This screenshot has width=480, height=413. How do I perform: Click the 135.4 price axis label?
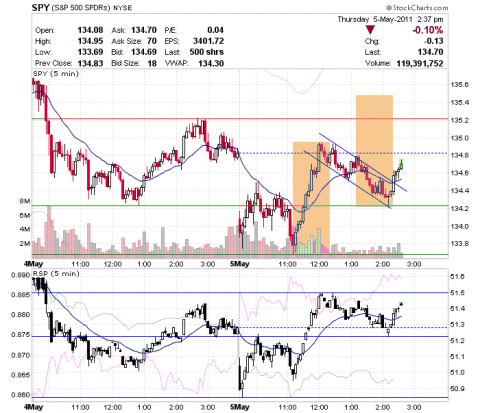pyautogui.click(x=459, y=102)
